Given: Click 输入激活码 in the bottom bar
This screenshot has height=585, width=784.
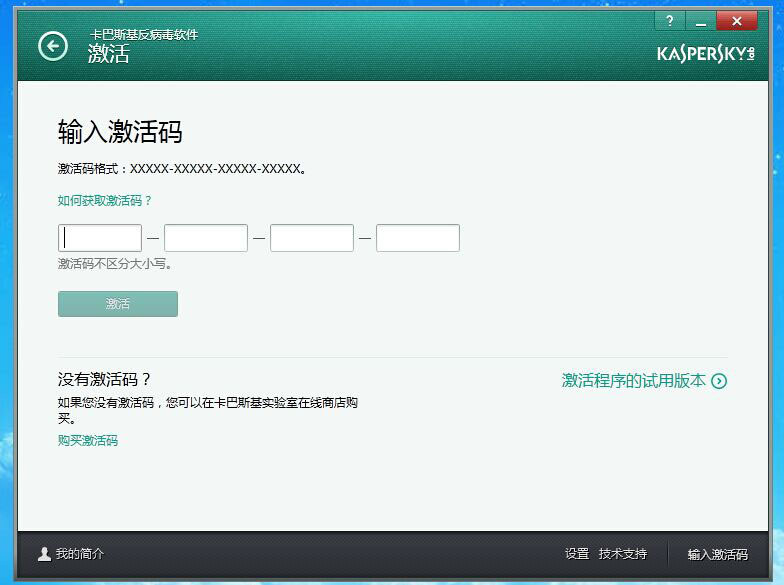Looking at the screenshot, I should [x=717, y=555].
